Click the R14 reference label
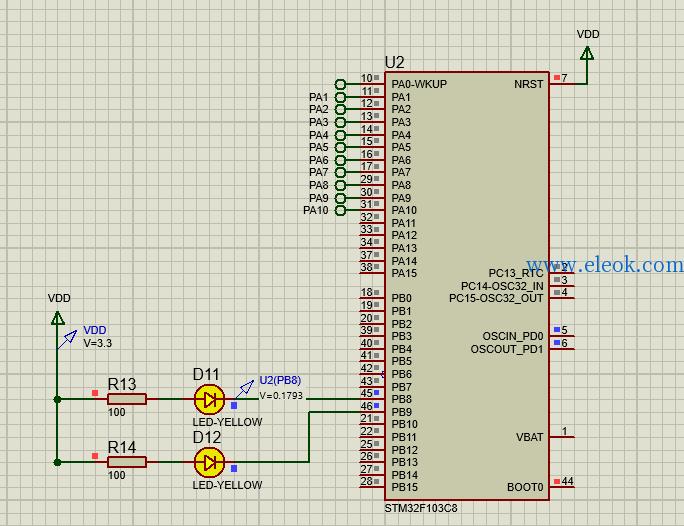Screen dimensions: 684x526 (122, 447)
